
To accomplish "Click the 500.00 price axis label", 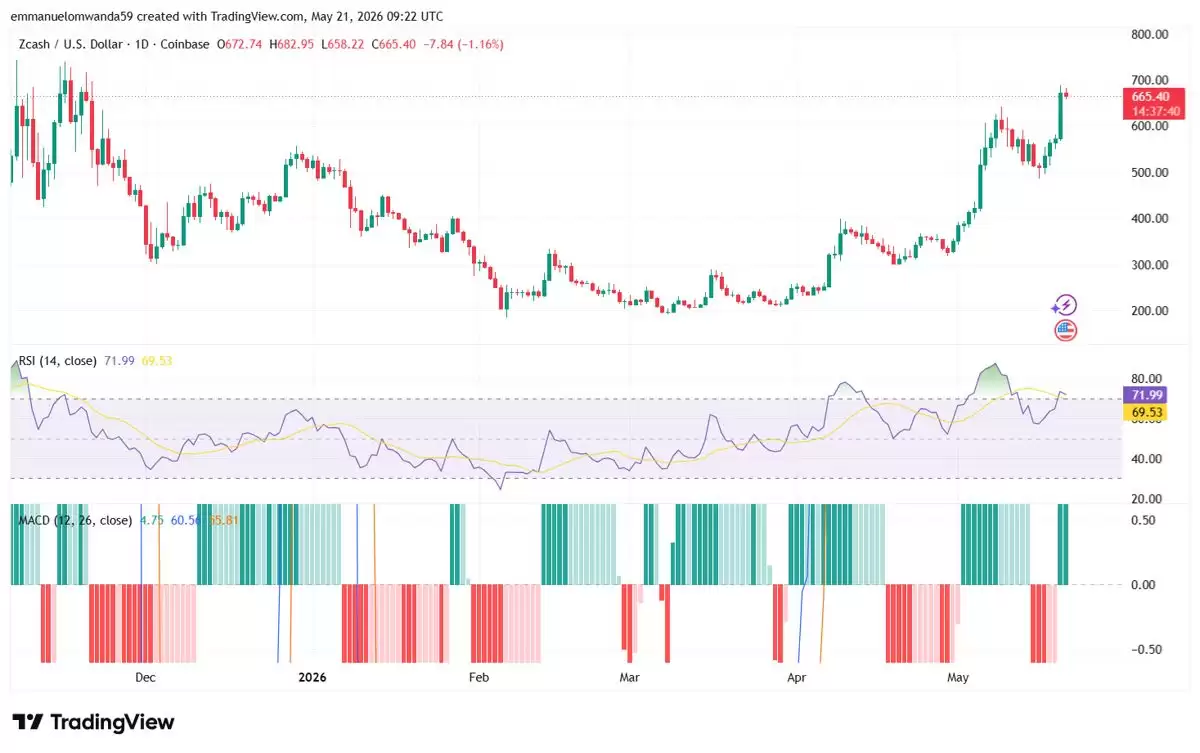I will (x=1149, y=173).
